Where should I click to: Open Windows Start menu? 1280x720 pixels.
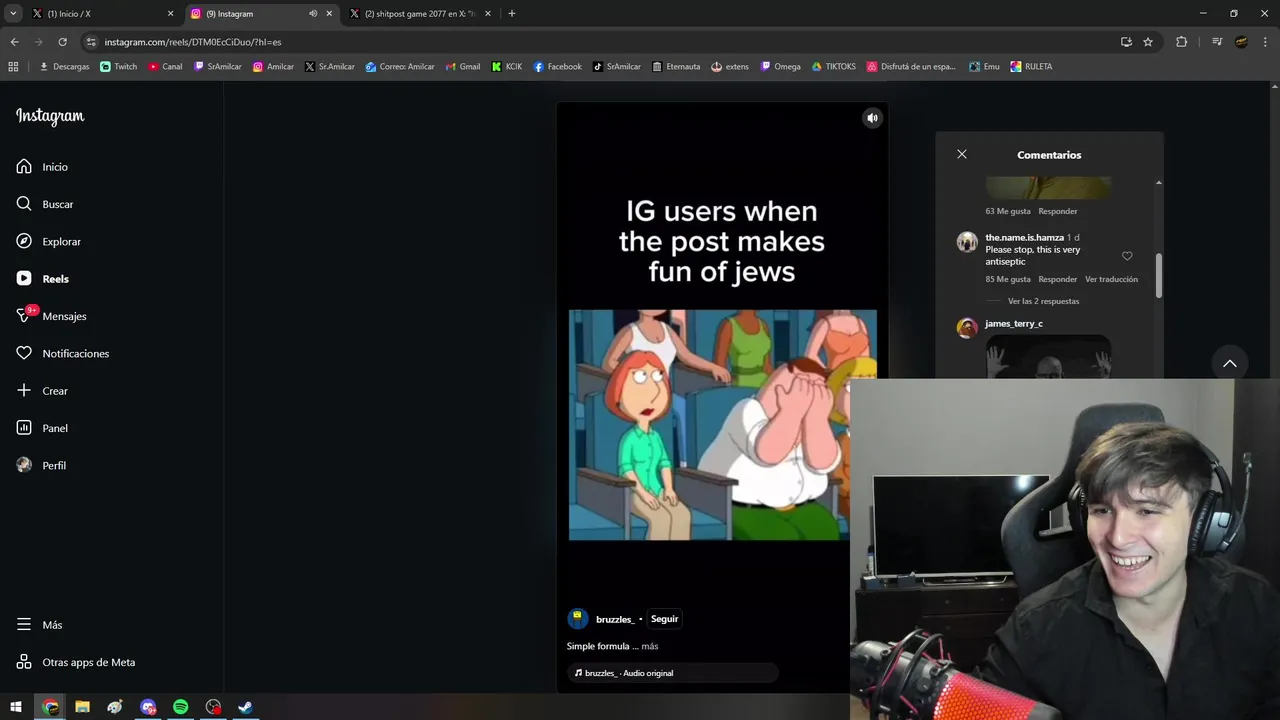tap(16, 707)
